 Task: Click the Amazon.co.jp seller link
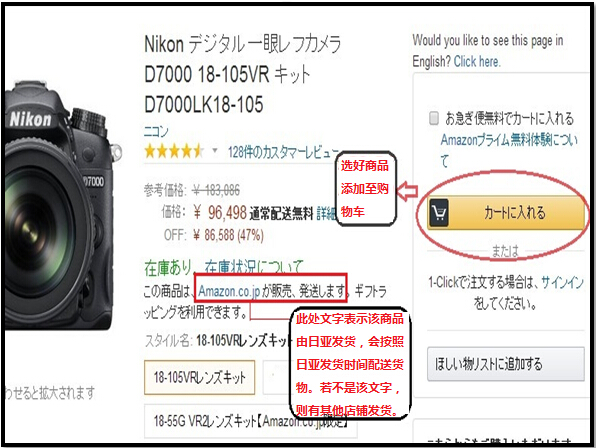tap(229, 291)
